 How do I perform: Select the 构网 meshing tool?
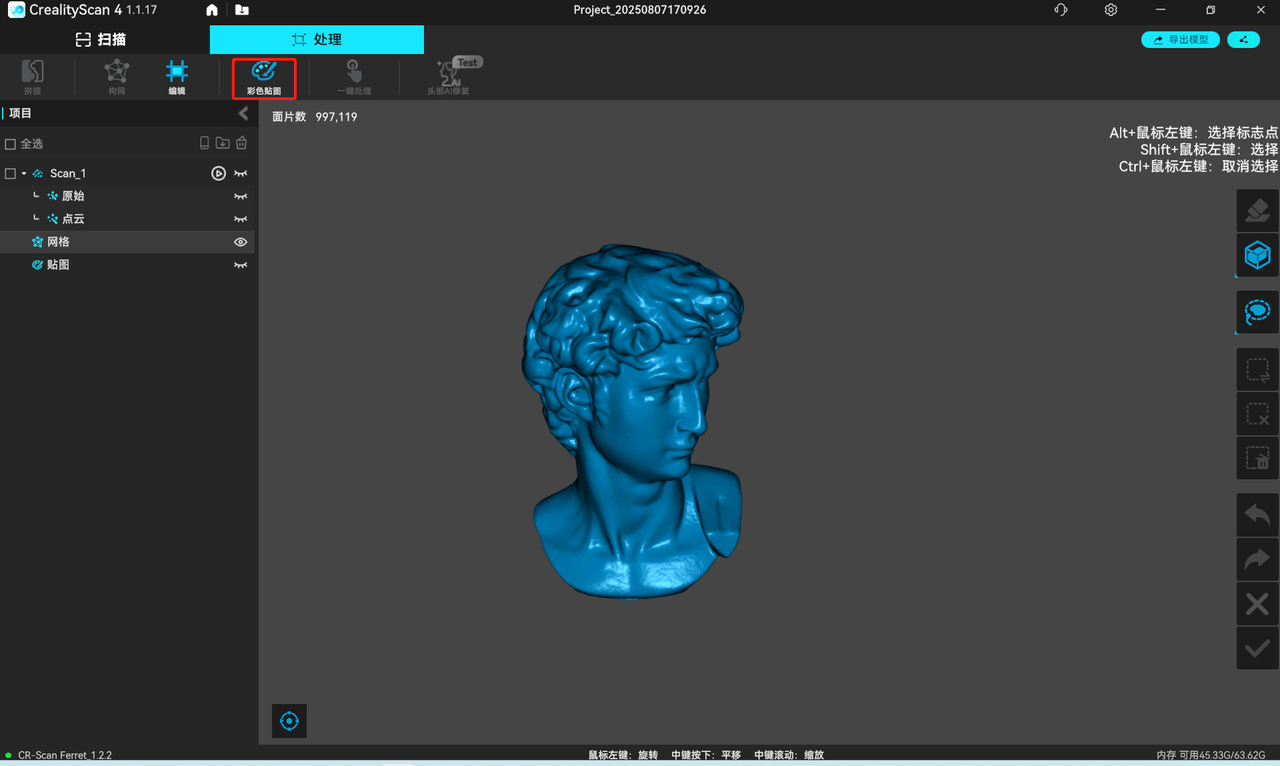(x=117, y=77)
